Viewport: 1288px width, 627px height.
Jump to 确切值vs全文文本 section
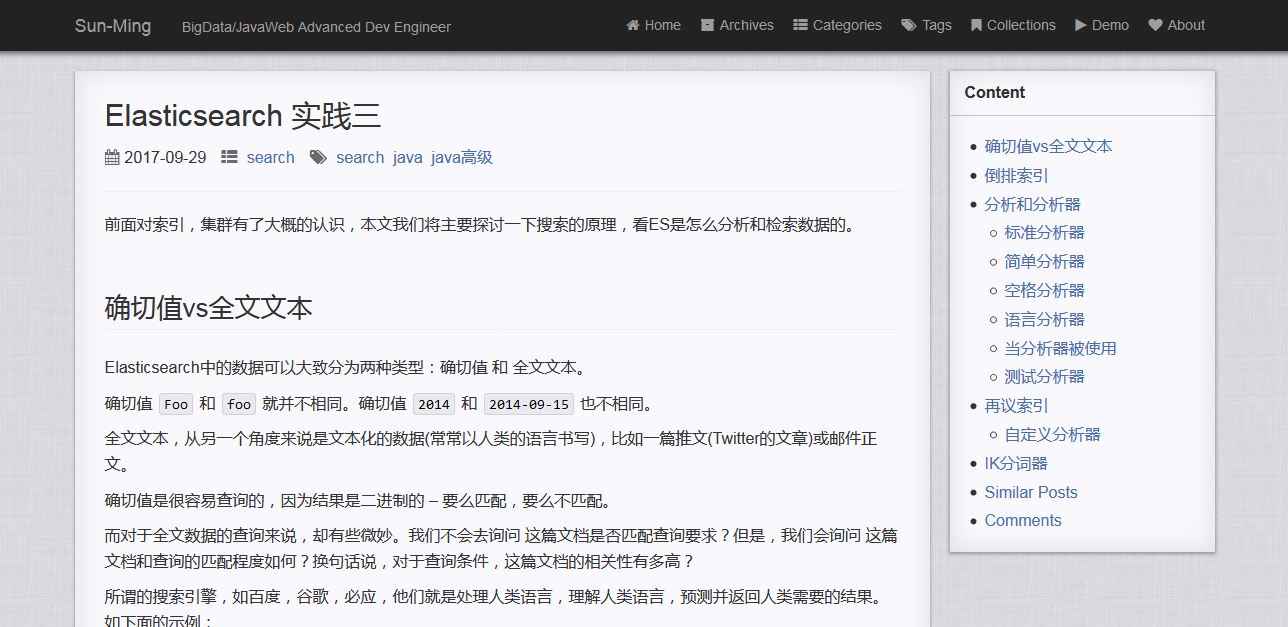(1048, 146)
